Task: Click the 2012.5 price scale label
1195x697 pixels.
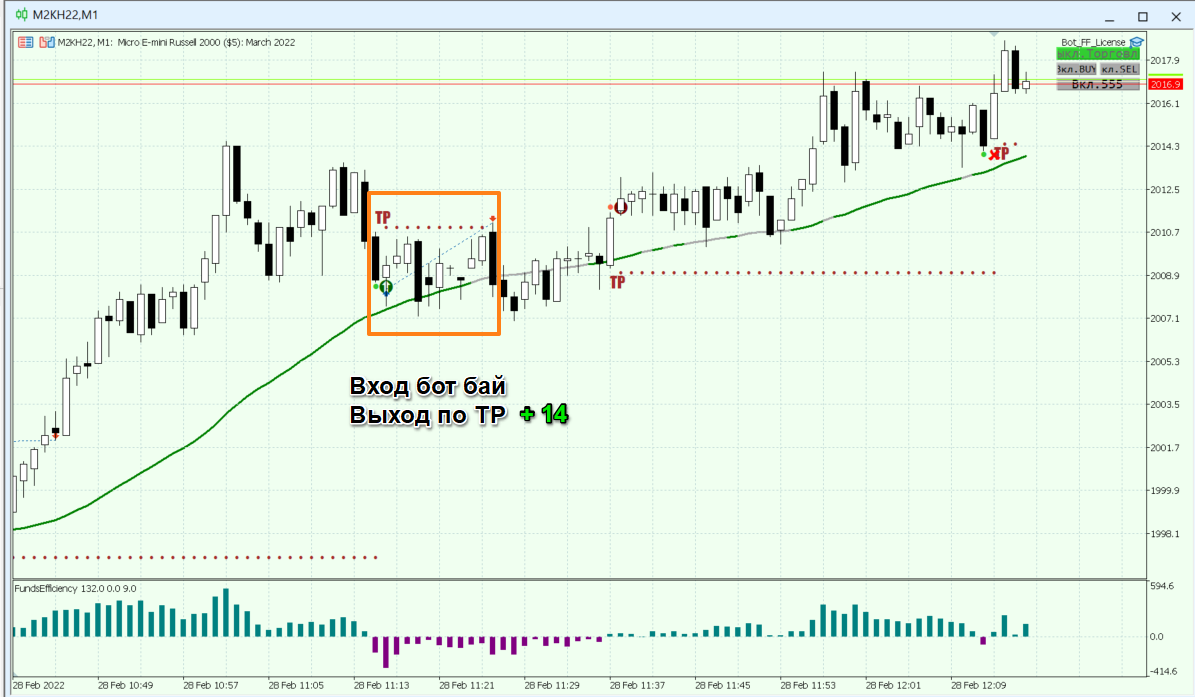Action: [1165, 190]
